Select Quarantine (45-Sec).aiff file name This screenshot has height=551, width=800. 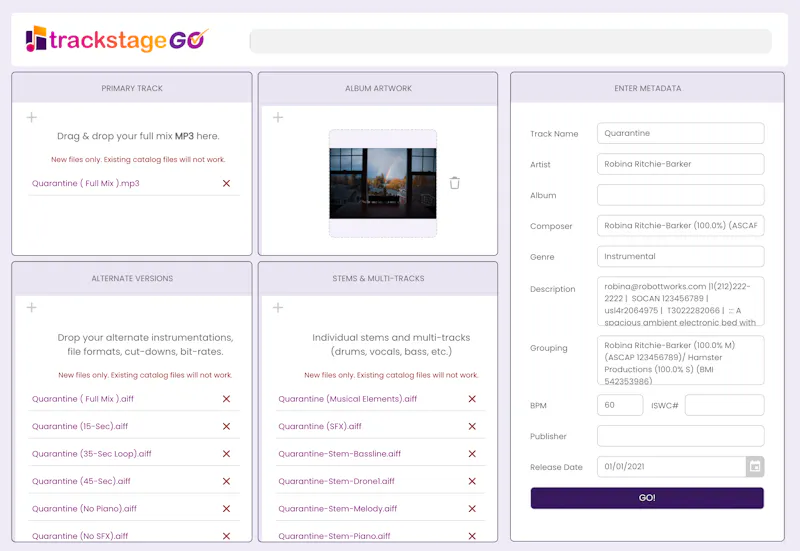[81, 482]
